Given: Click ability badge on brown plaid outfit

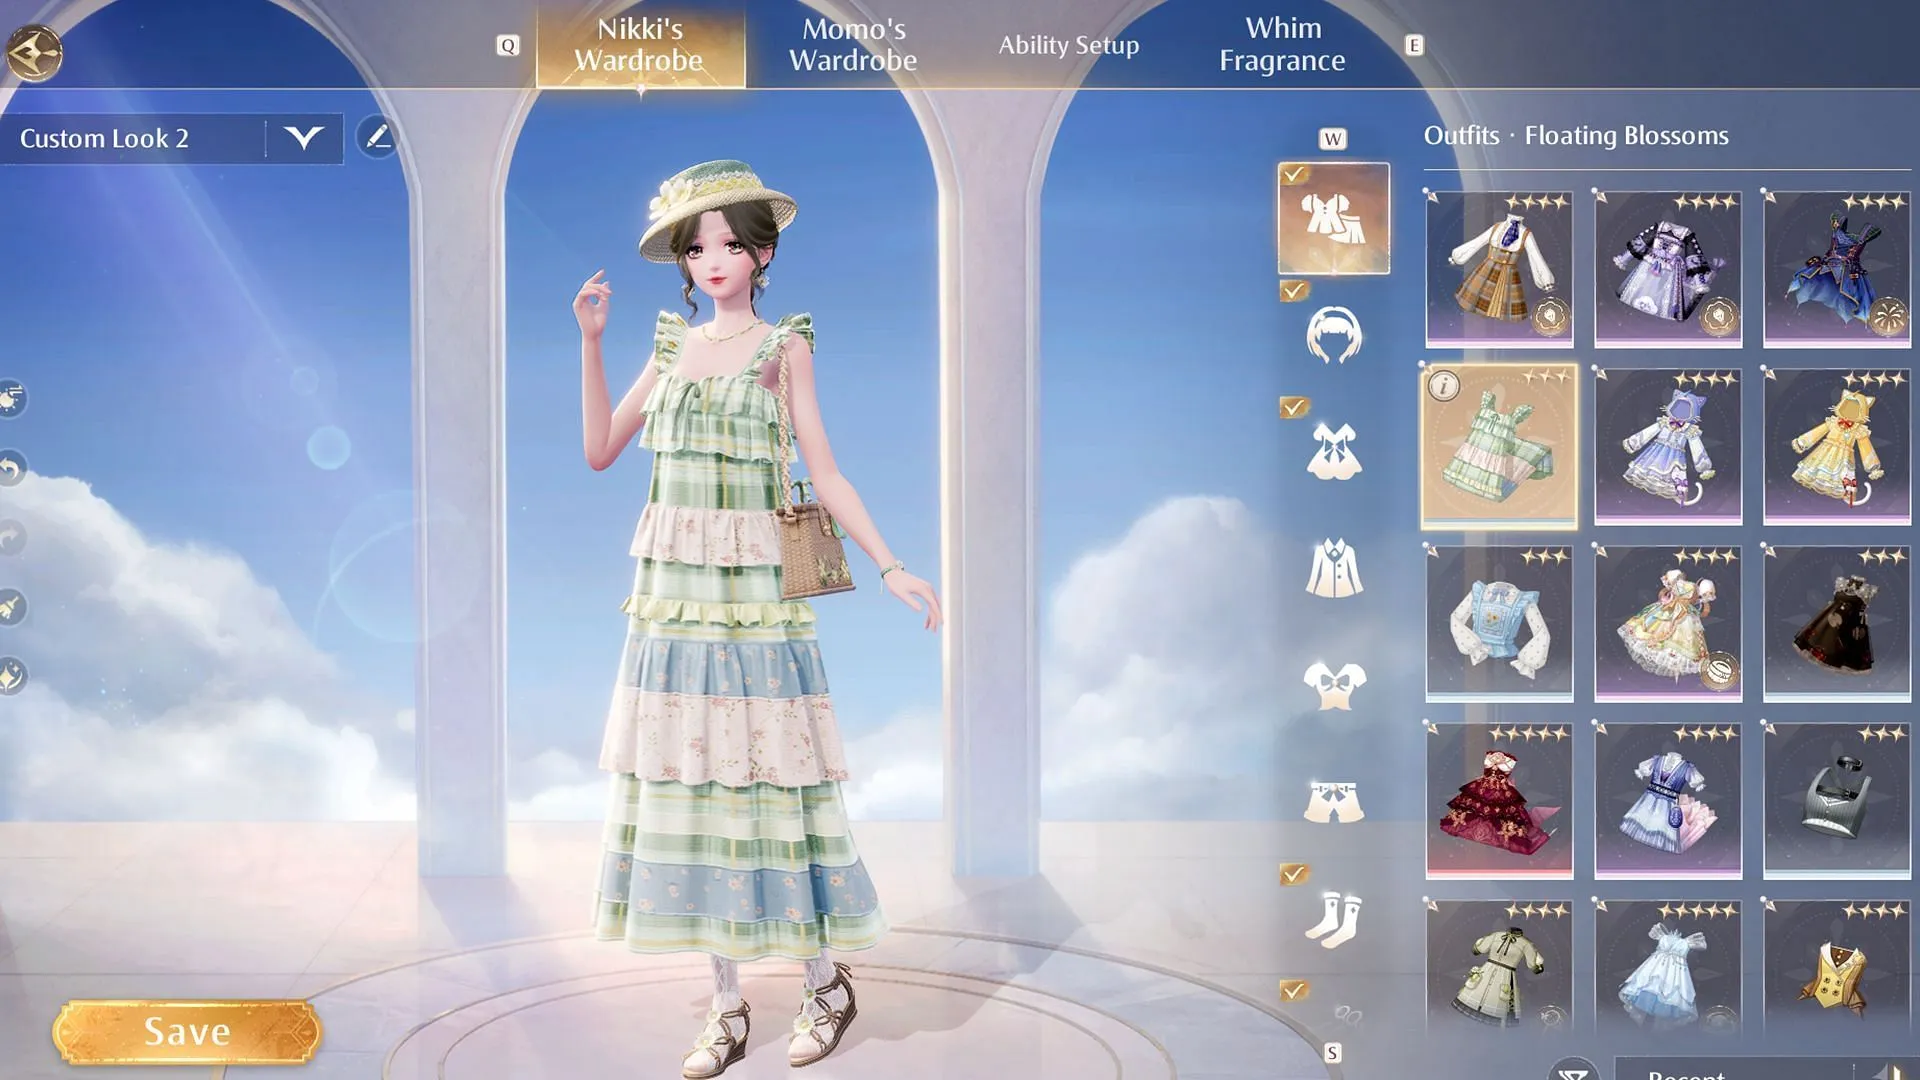Looking at the screenshot, I should (x=1551, y=317).
